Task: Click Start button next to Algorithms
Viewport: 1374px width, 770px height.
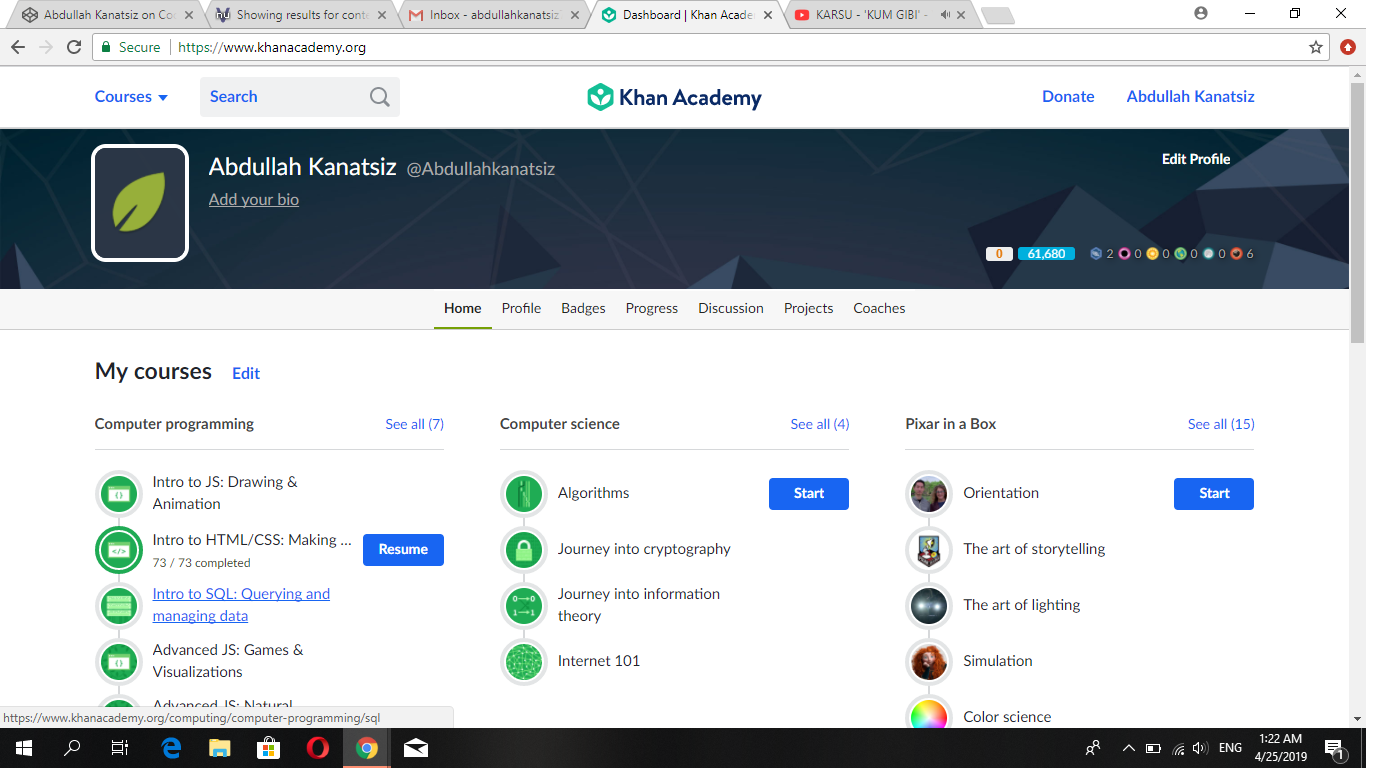Action: click(809, 494)
